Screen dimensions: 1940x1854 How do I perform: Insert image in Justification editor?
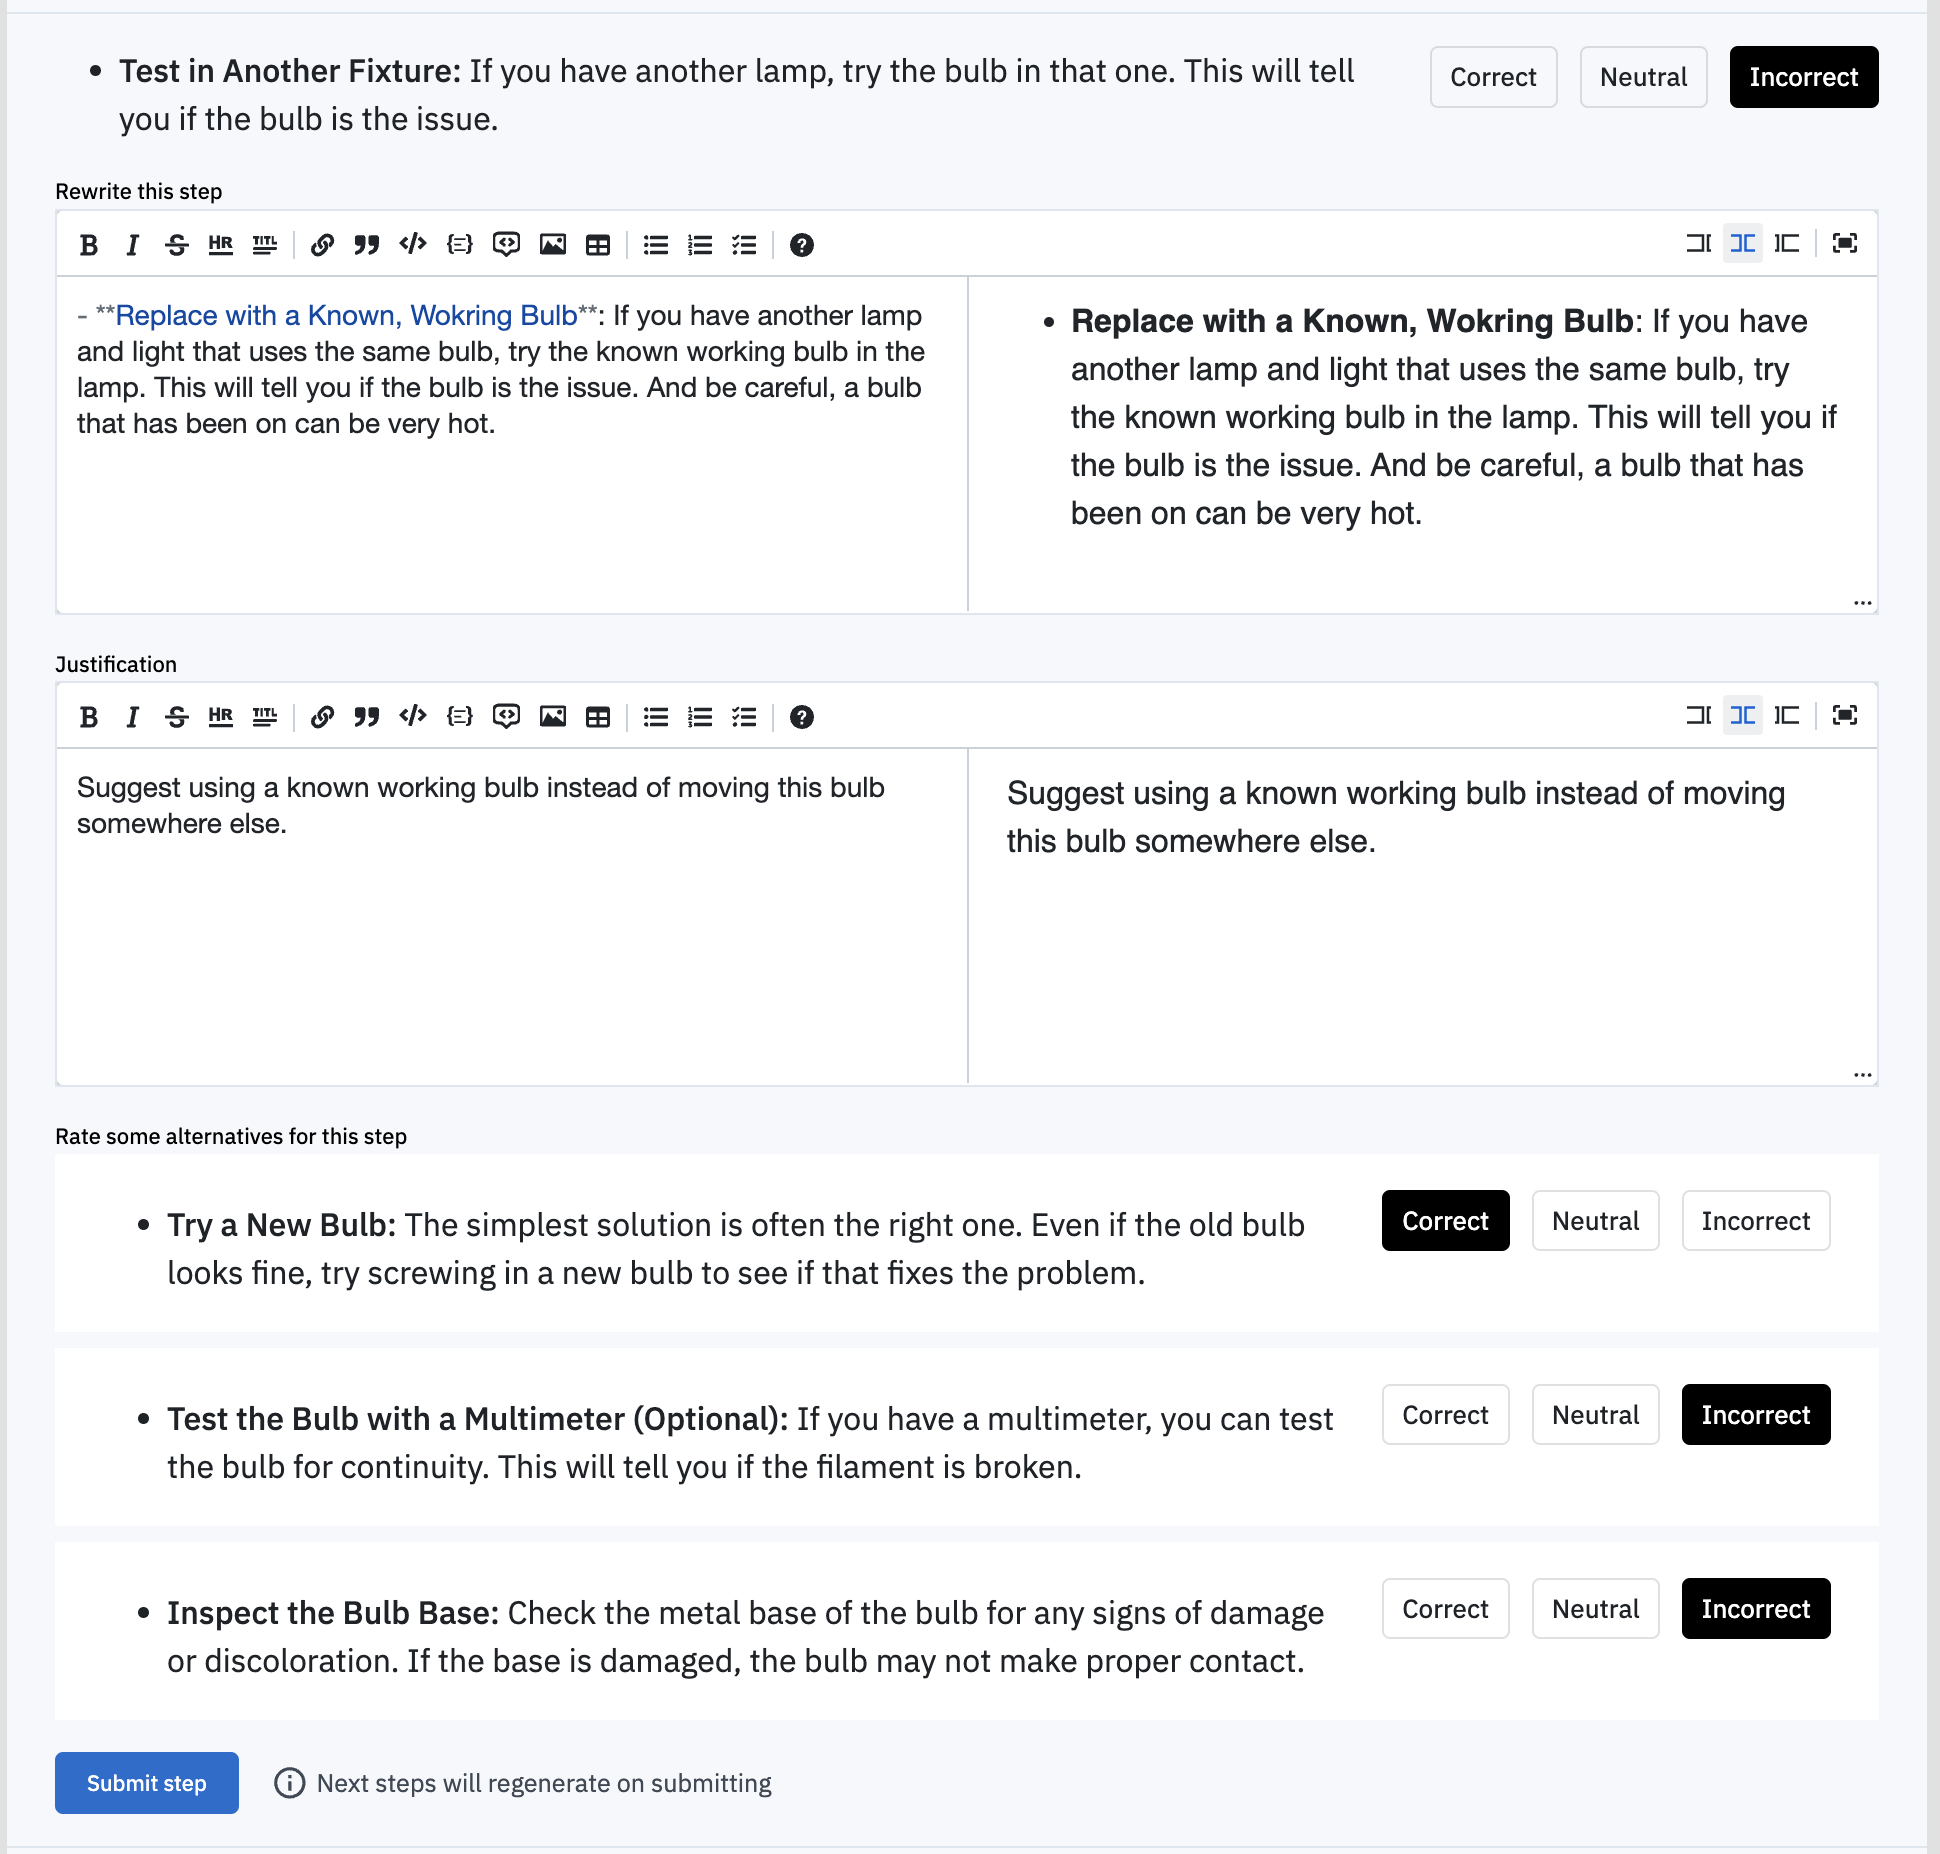tap(552, 717)
